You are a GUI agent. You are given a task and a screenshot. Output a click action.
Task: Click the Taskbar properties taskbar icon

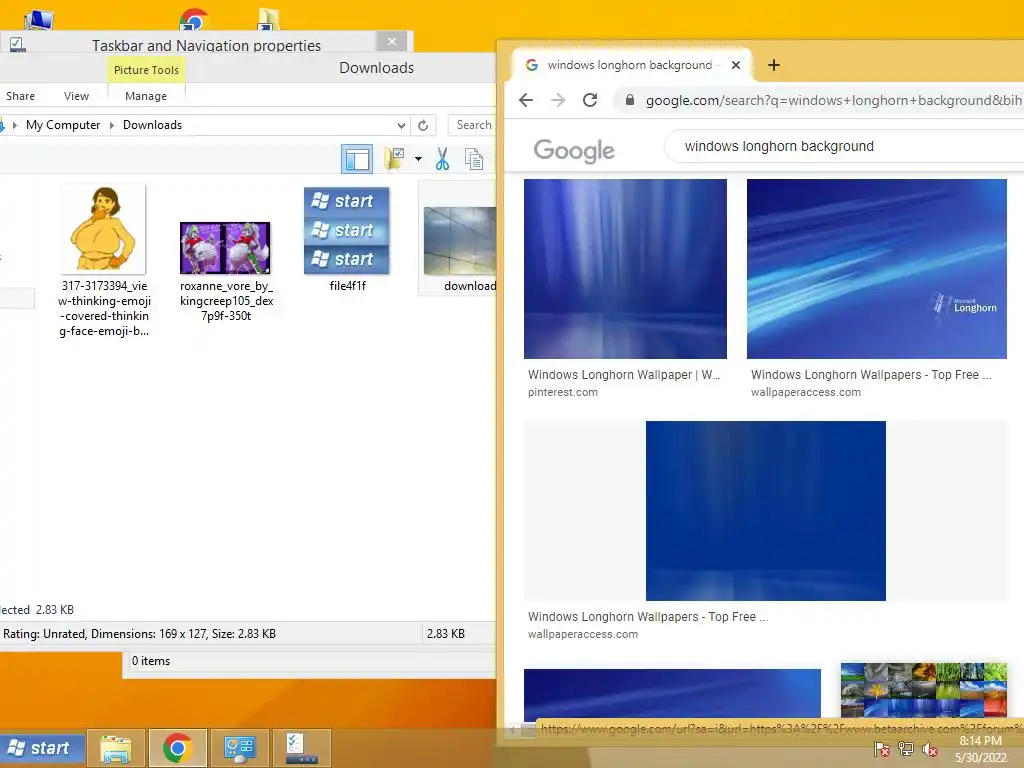pyautogui.click(x=301, y=748)
